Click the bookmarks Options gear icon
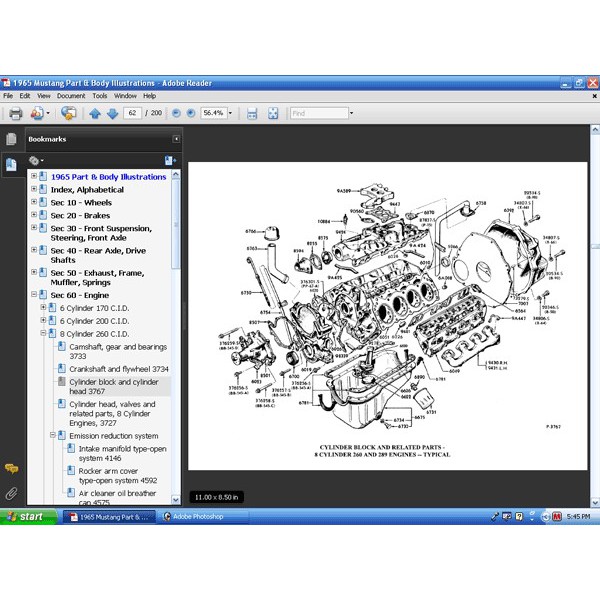This screenshot has height=600, width=600. (34, 160)
